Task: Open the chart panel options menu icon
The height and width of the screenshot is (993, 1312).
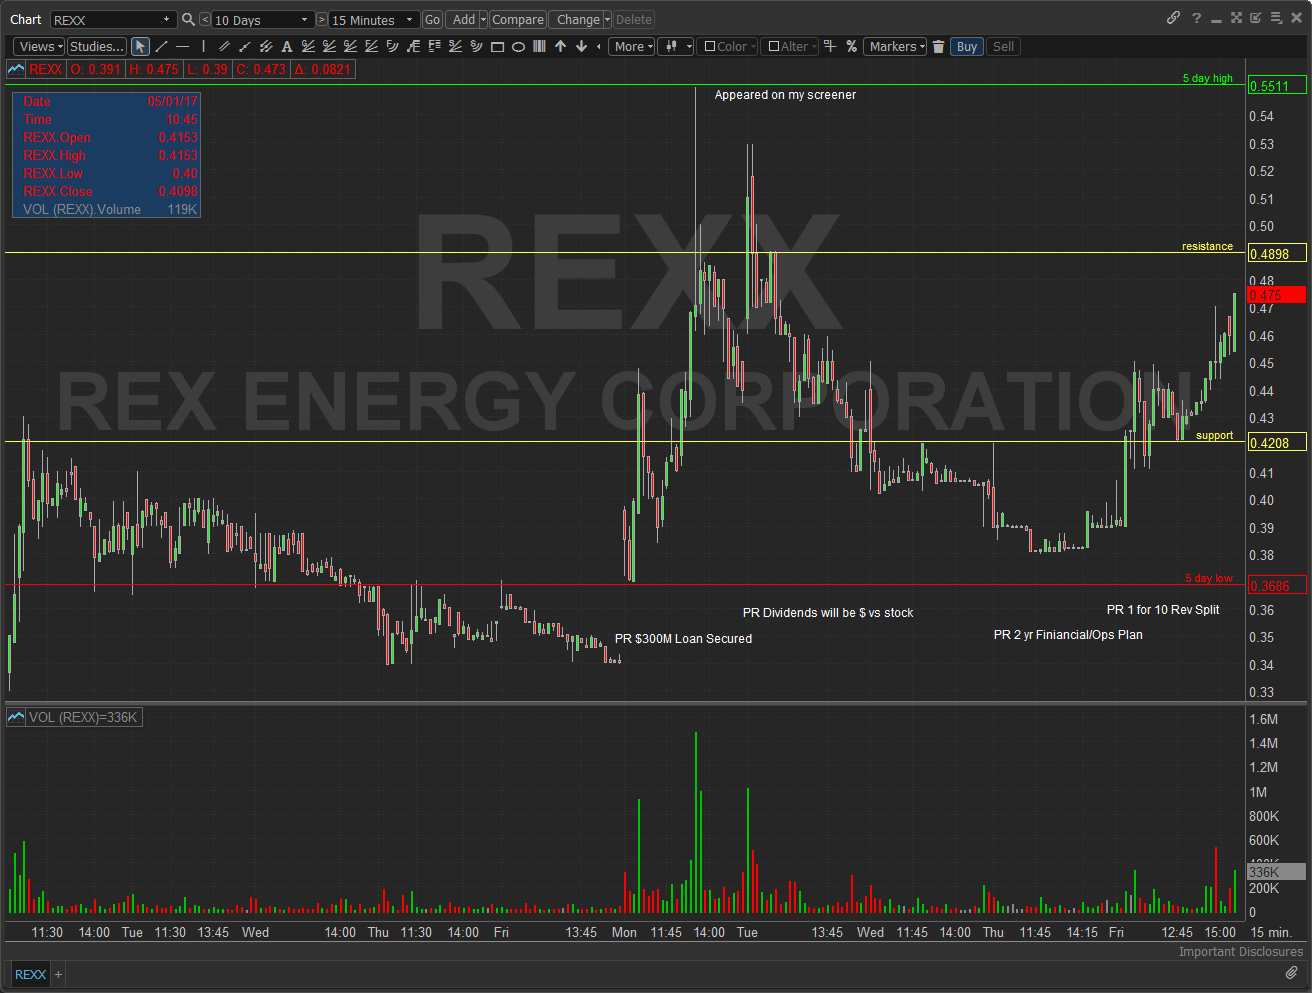Action: [1276, 18]
